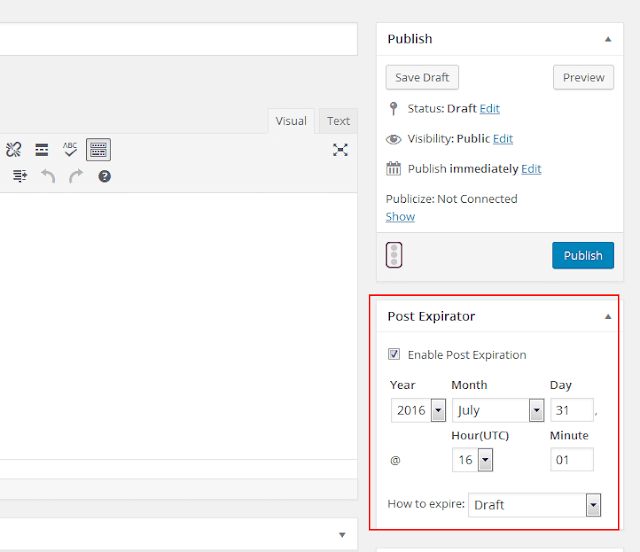This screenshot has width=640, height=552.
Task: Open the How to expire dropdown
Action: 534,505
